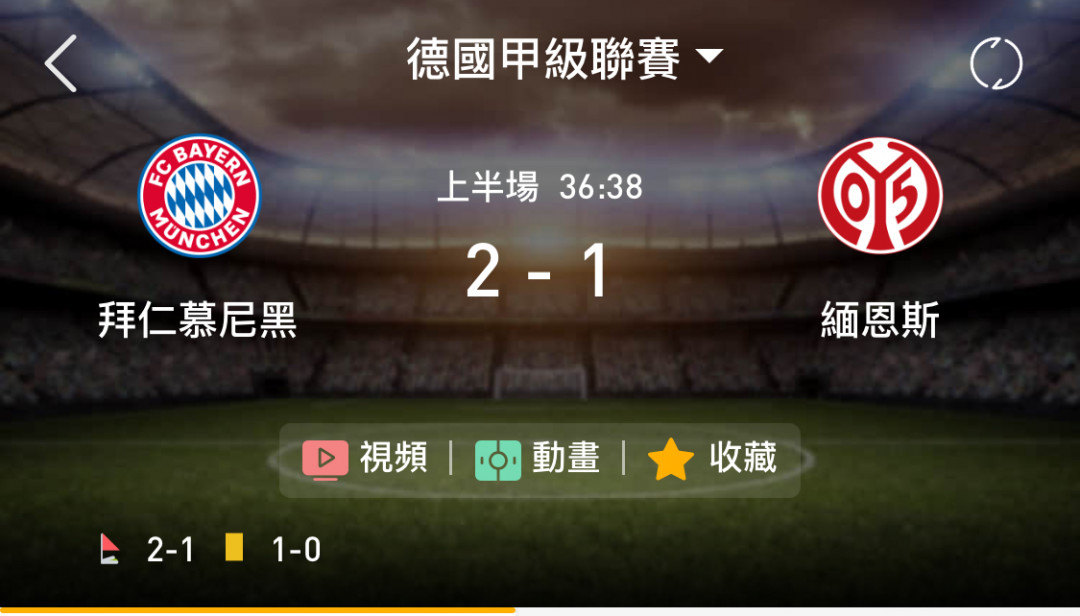Open 拜仁慕尼黑 team name link

pos(198,320)
